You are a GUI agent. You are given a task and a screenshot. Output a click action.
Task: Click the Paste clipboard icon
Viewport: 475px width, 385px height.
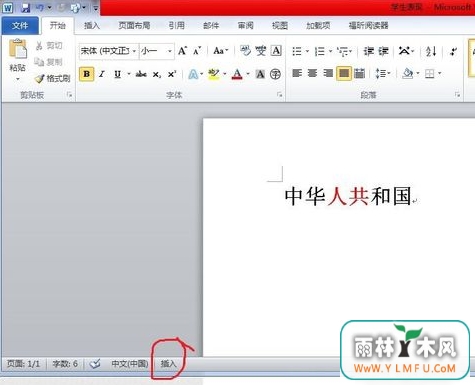click(x=17, y=49)
